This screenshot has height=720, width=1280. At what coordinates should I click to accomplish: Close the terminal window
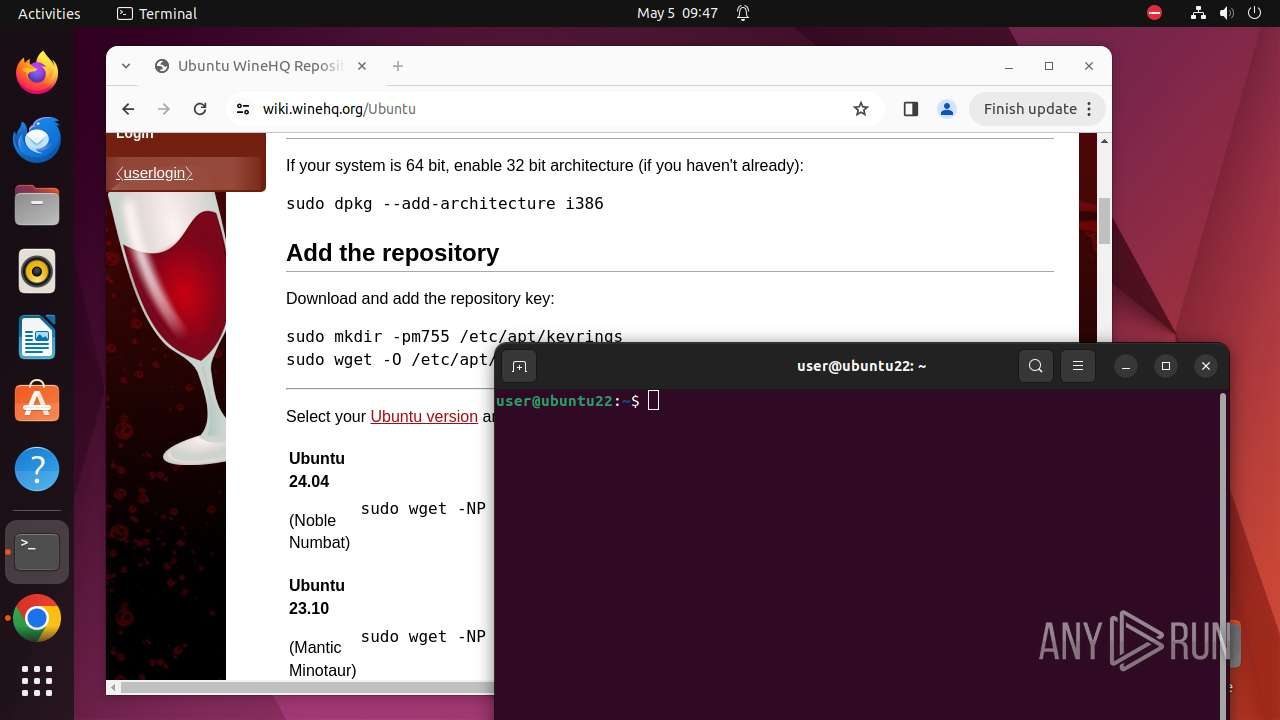point(1206,366)
